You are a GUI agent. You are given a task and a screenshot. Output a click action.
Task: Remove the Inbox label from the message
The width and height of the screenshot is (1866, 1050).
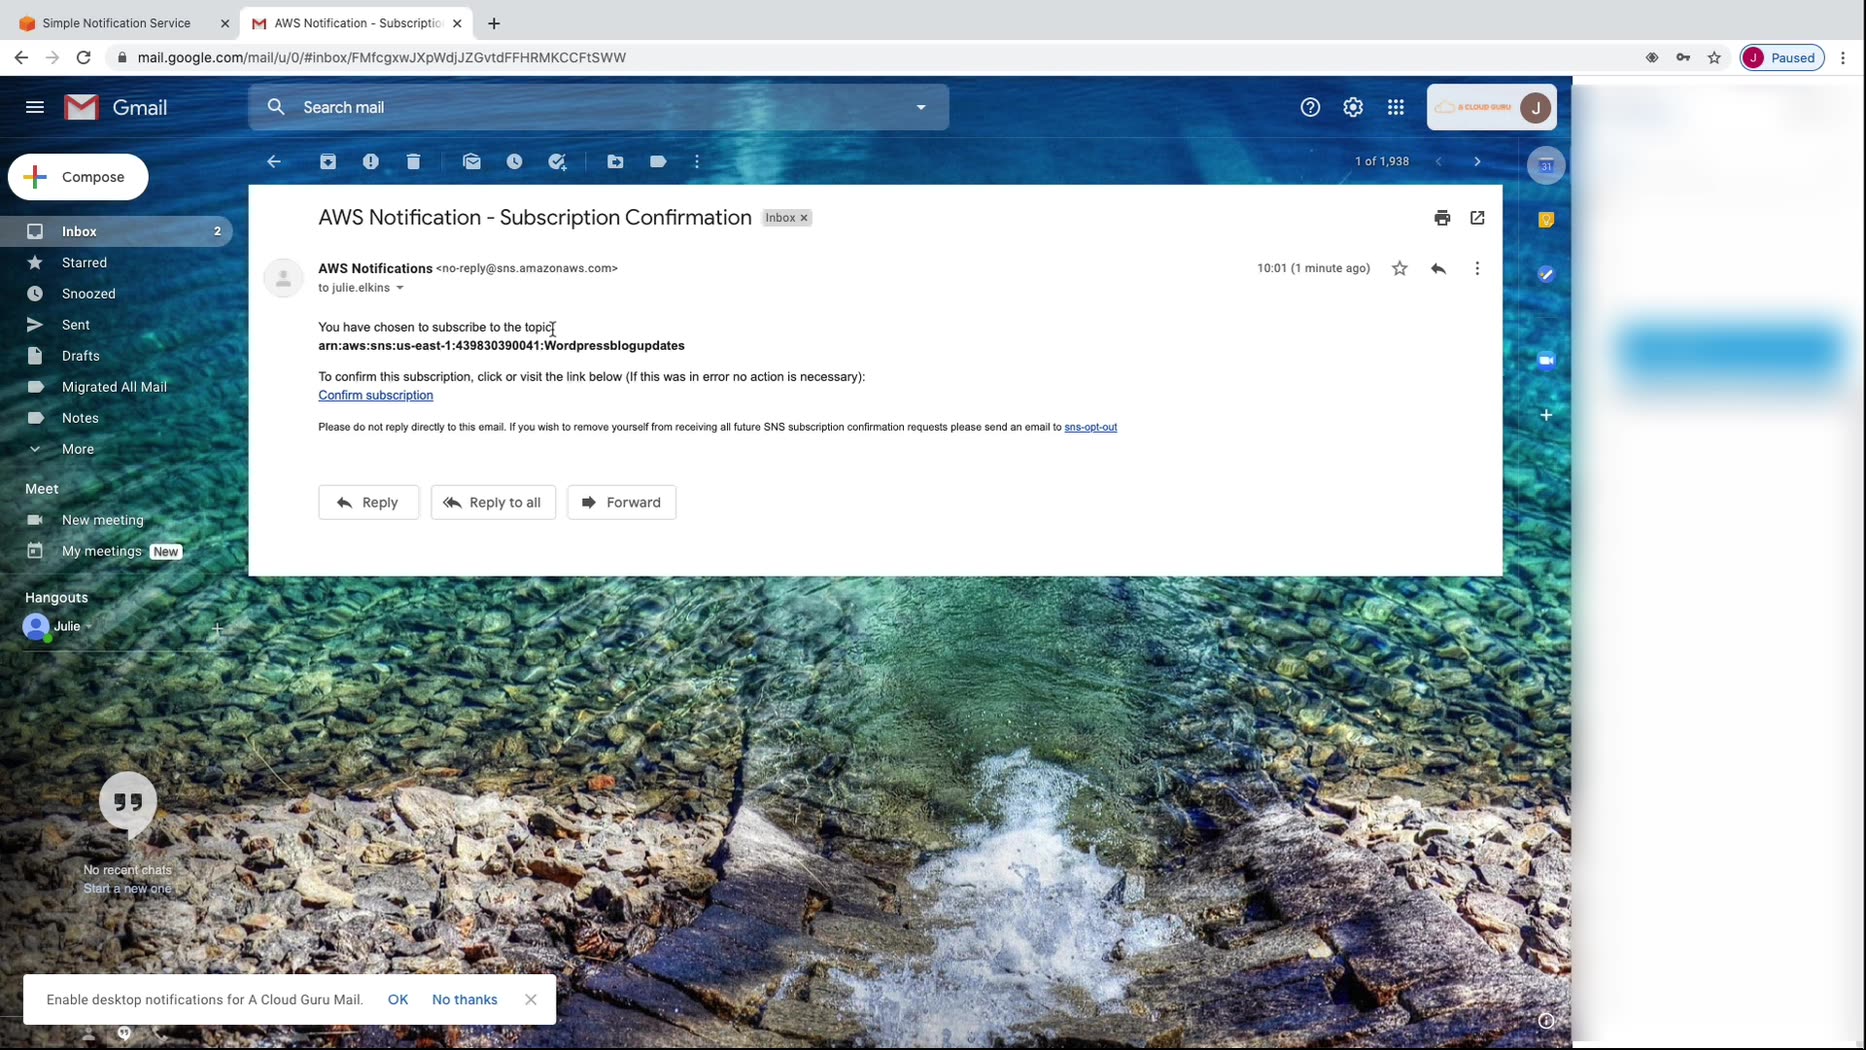[x=804, y=218]
